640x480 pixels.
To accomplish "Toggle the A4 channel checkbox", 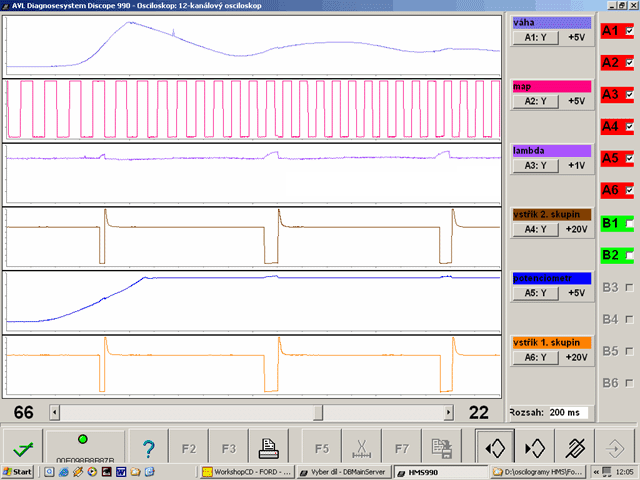I will pyautogui.click(x=629, y=127).
